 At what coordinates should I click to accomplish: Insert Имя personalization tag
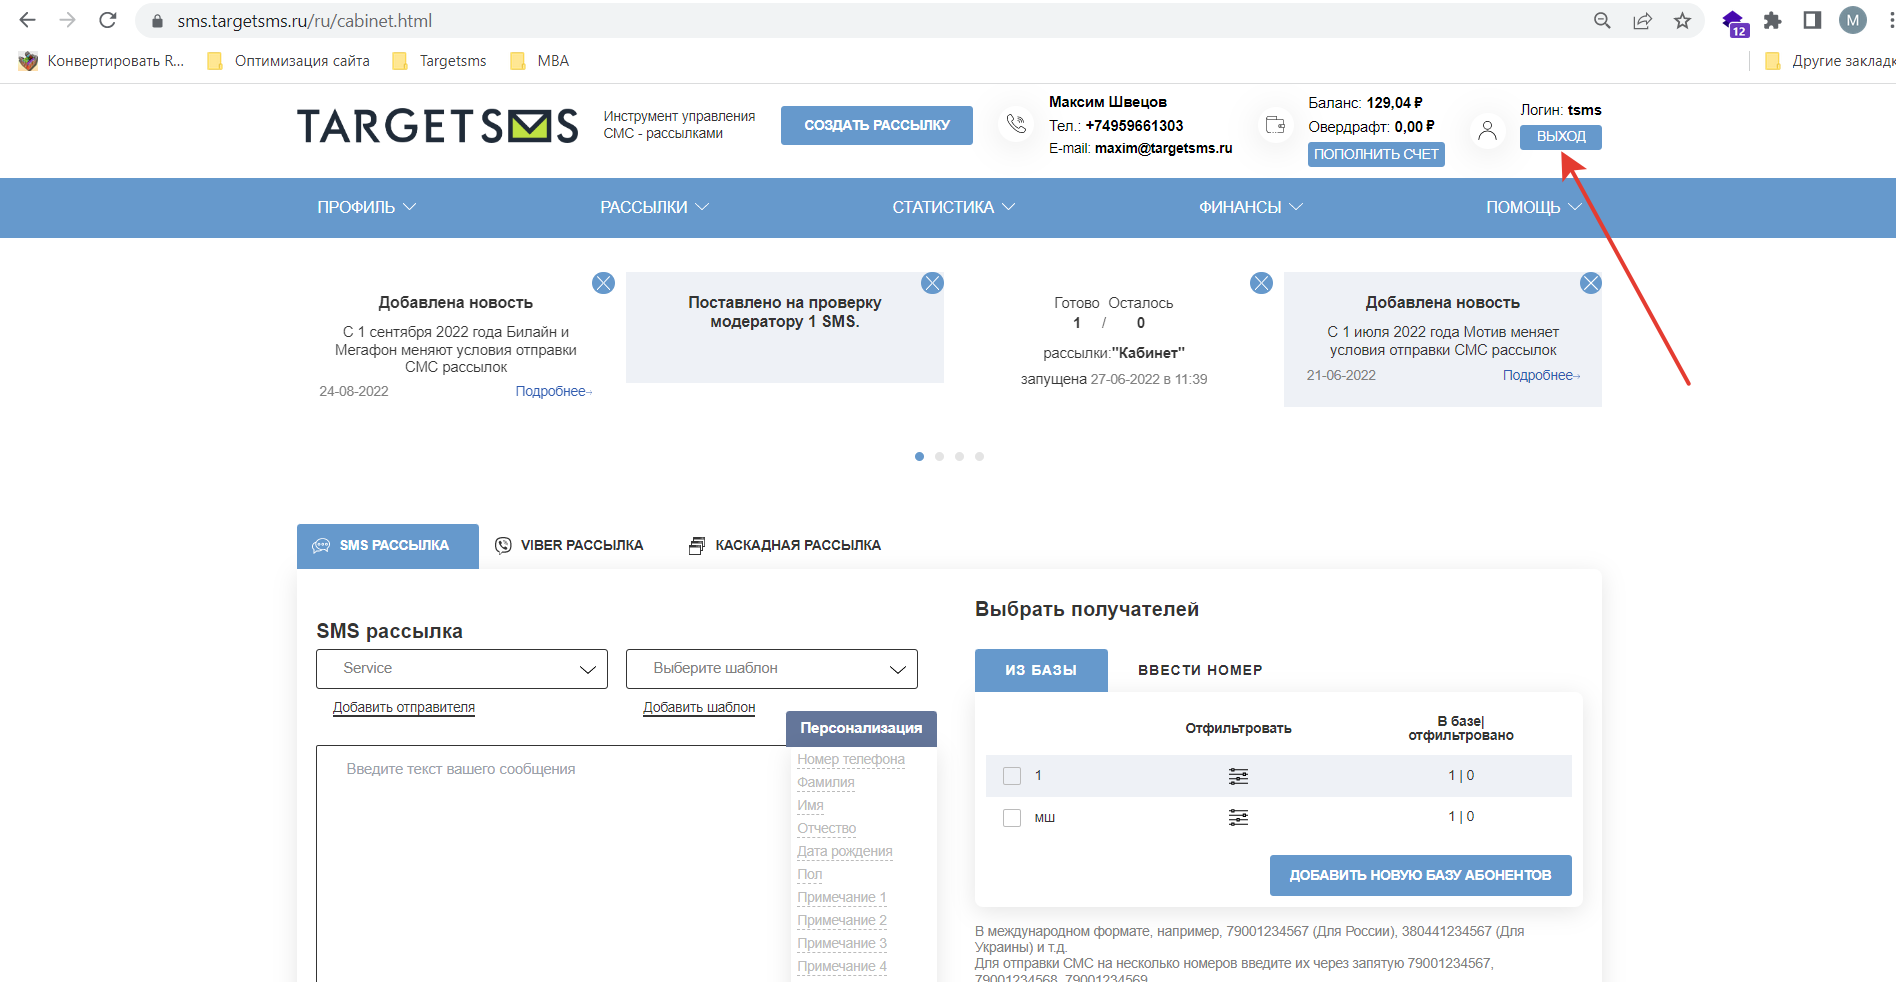810,806
